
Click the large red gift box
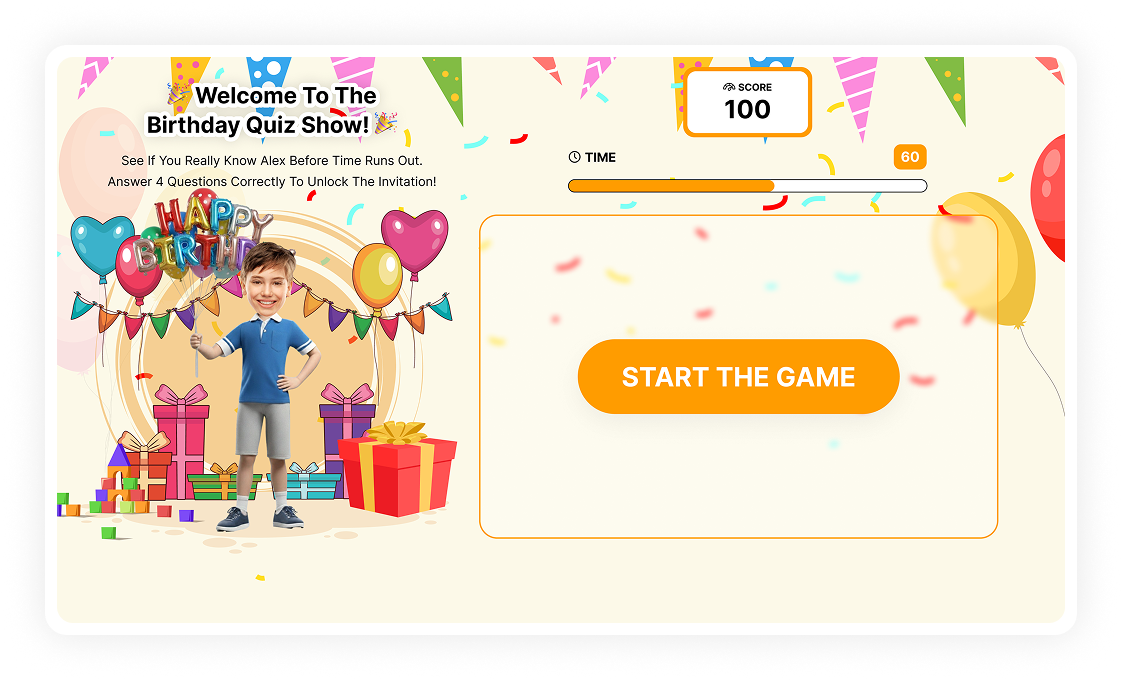coord(397,470)
